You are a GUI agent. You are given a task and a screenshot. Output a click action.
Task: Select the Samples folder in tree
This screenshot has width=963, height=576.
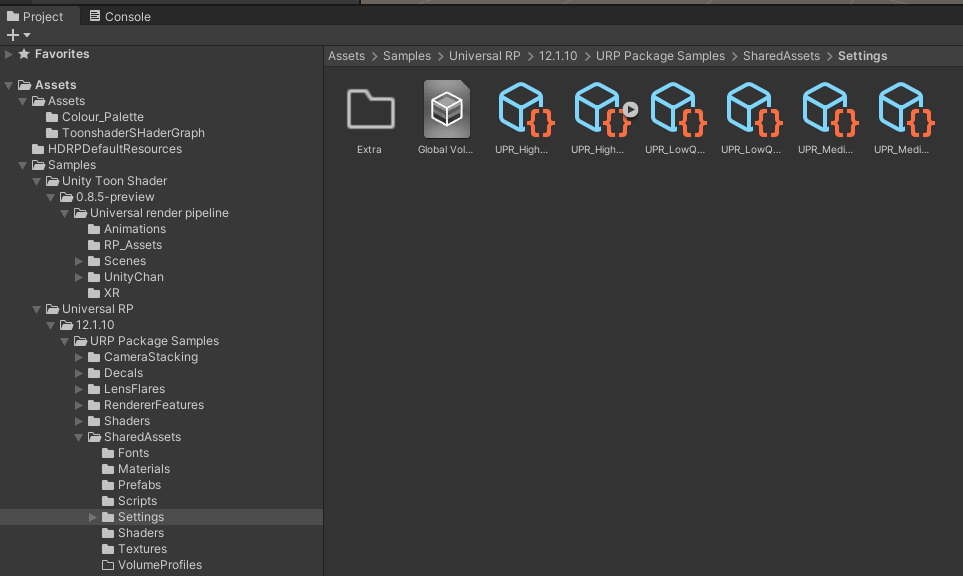tap(64, 165)
